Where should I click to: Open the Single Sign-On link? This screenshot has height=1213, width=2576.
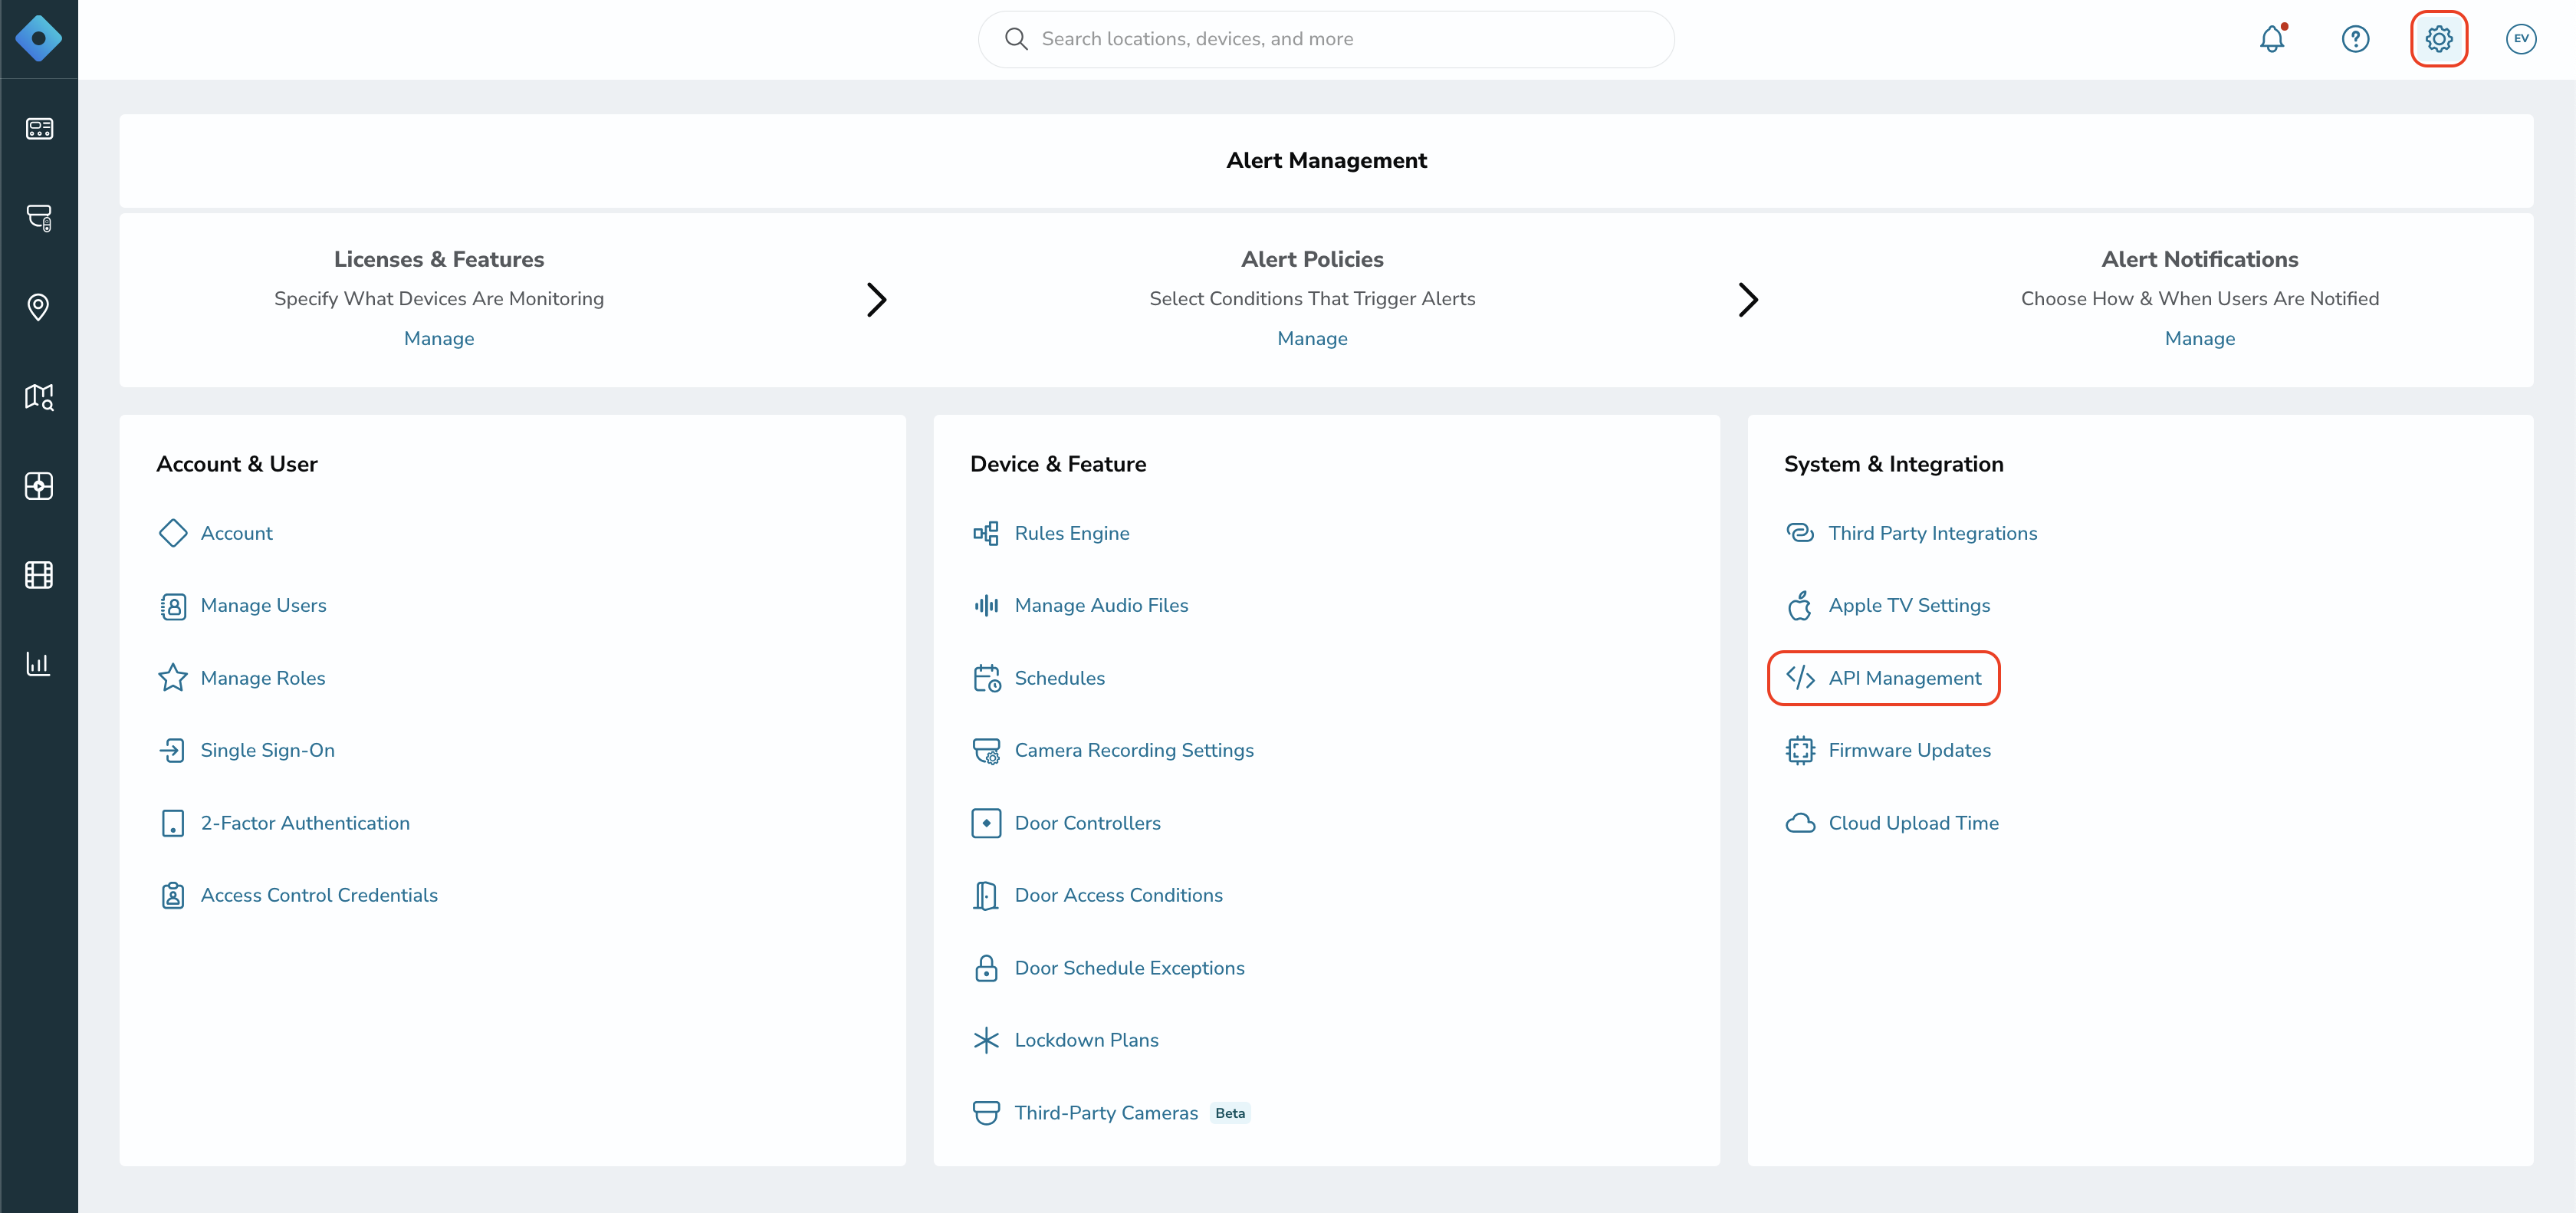pos(267,750)
